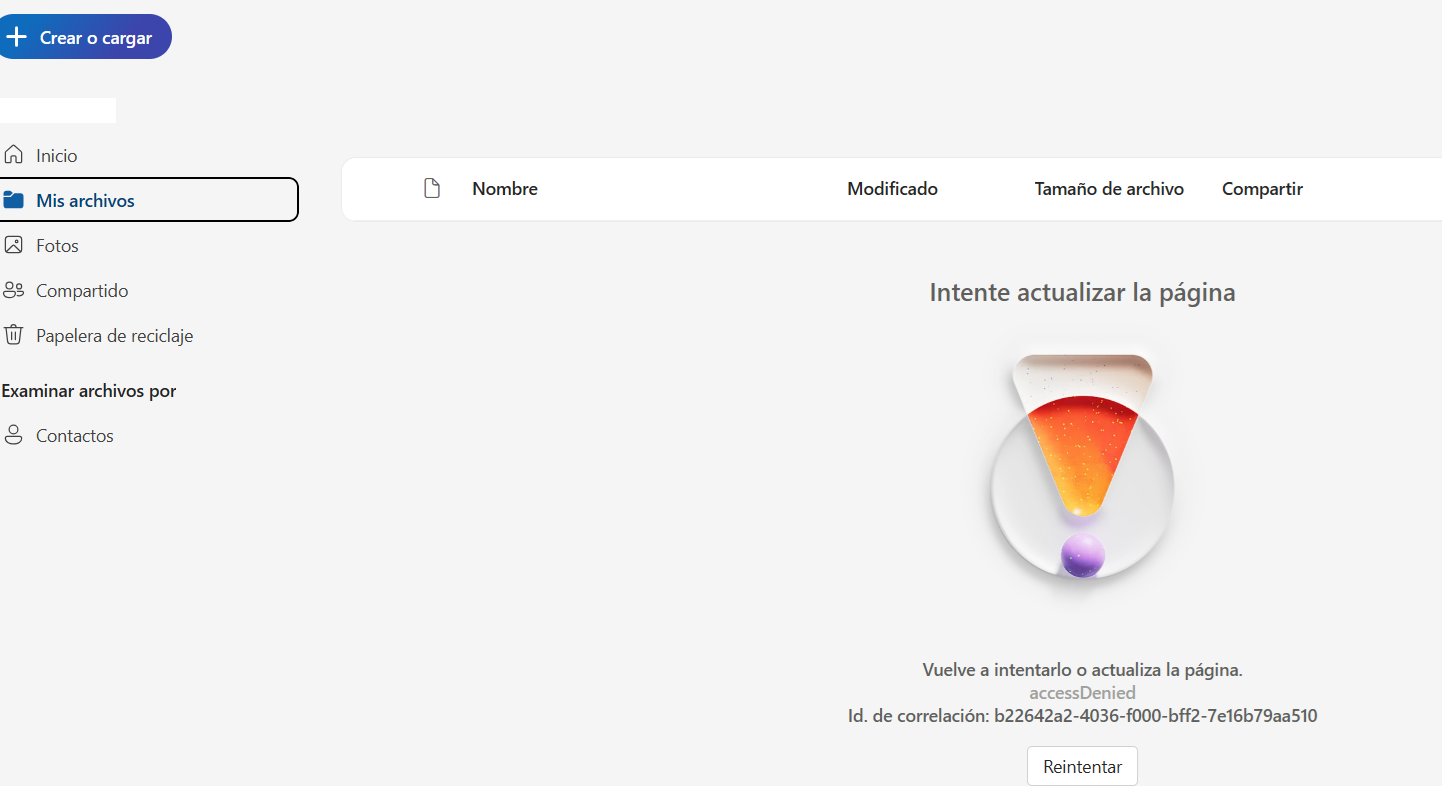The height and width of the screenshot is (786, 1442).
Task: Click the Compartido people icon
Action: [13, 290]
